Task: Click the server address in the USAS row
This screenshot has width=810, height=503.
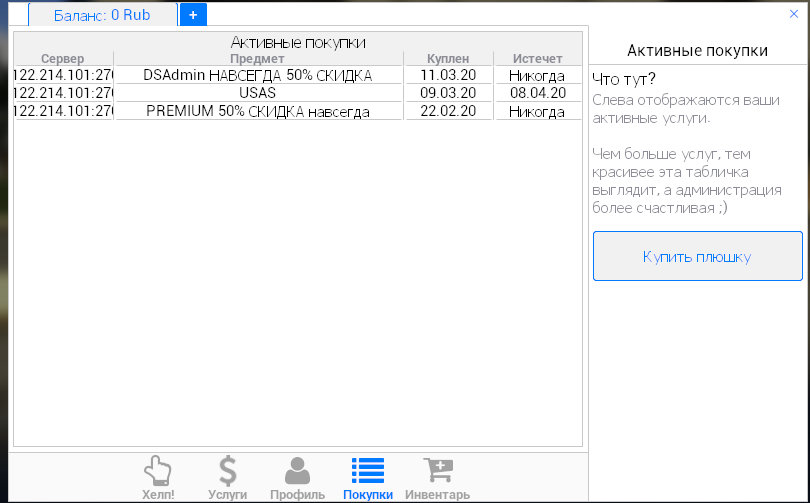Action: click(63, 93)
